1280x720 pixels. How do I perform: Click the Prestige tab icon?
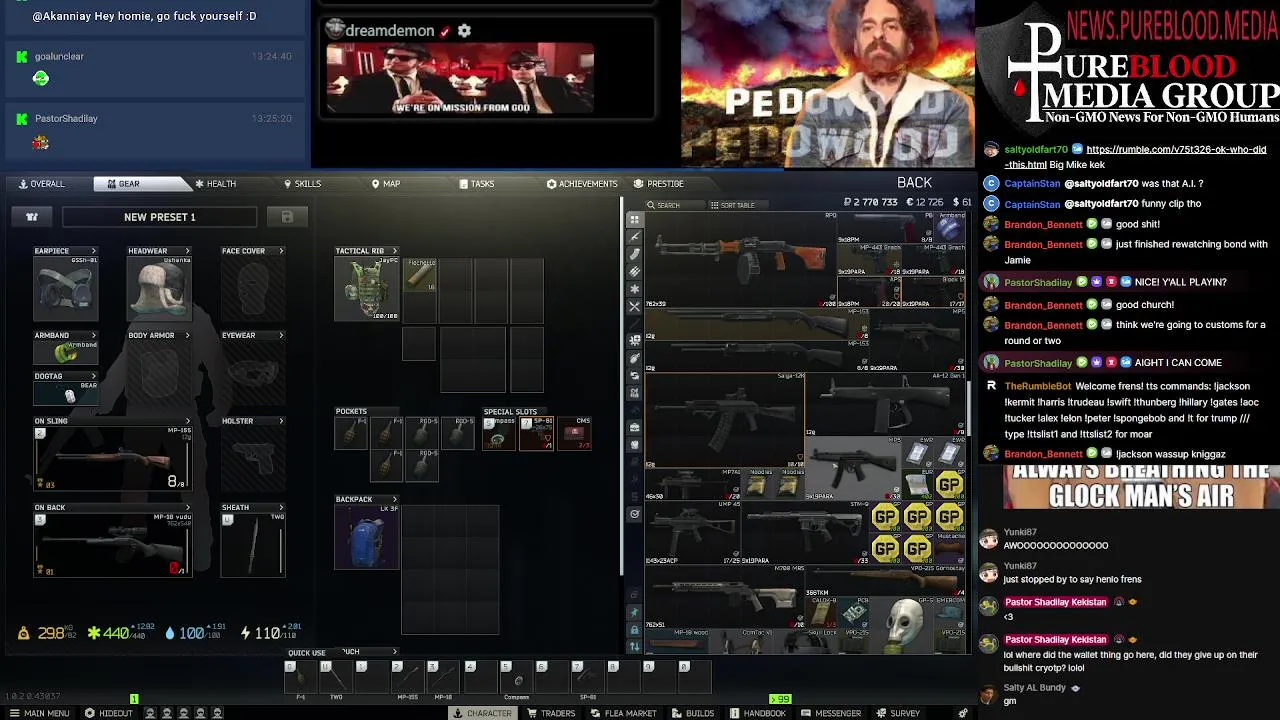(639, 184)
